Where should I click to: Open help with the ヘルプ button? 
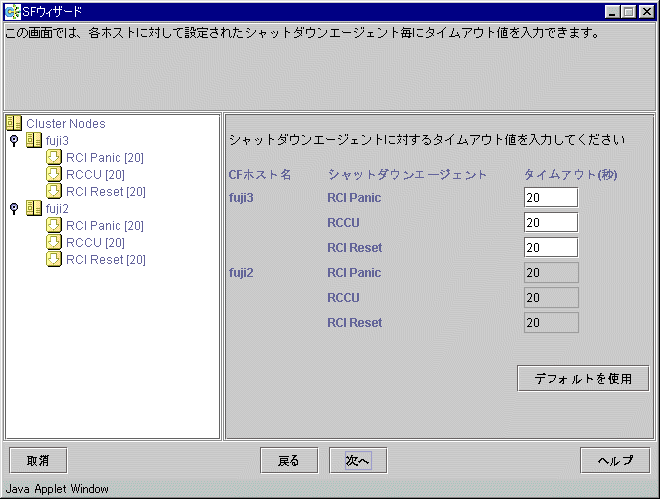pos(615,461)
